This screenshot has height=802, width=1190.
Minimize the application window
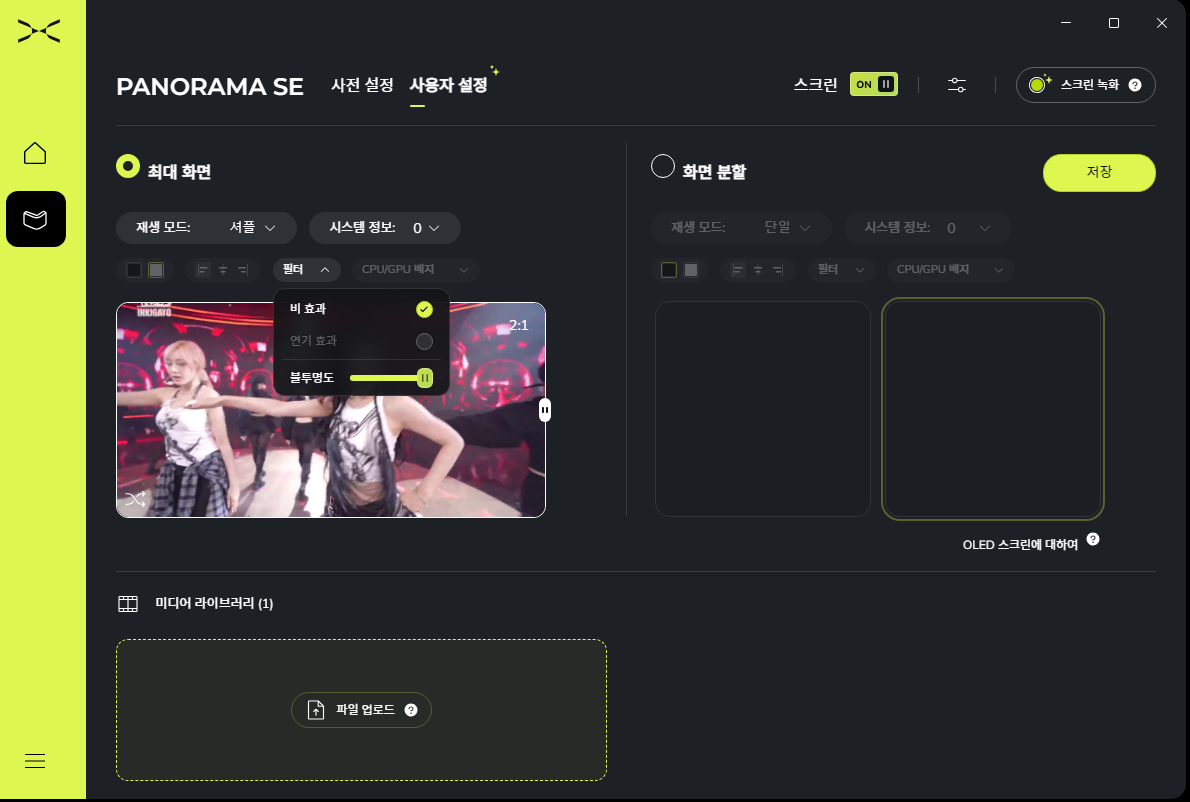[1066, 23]
